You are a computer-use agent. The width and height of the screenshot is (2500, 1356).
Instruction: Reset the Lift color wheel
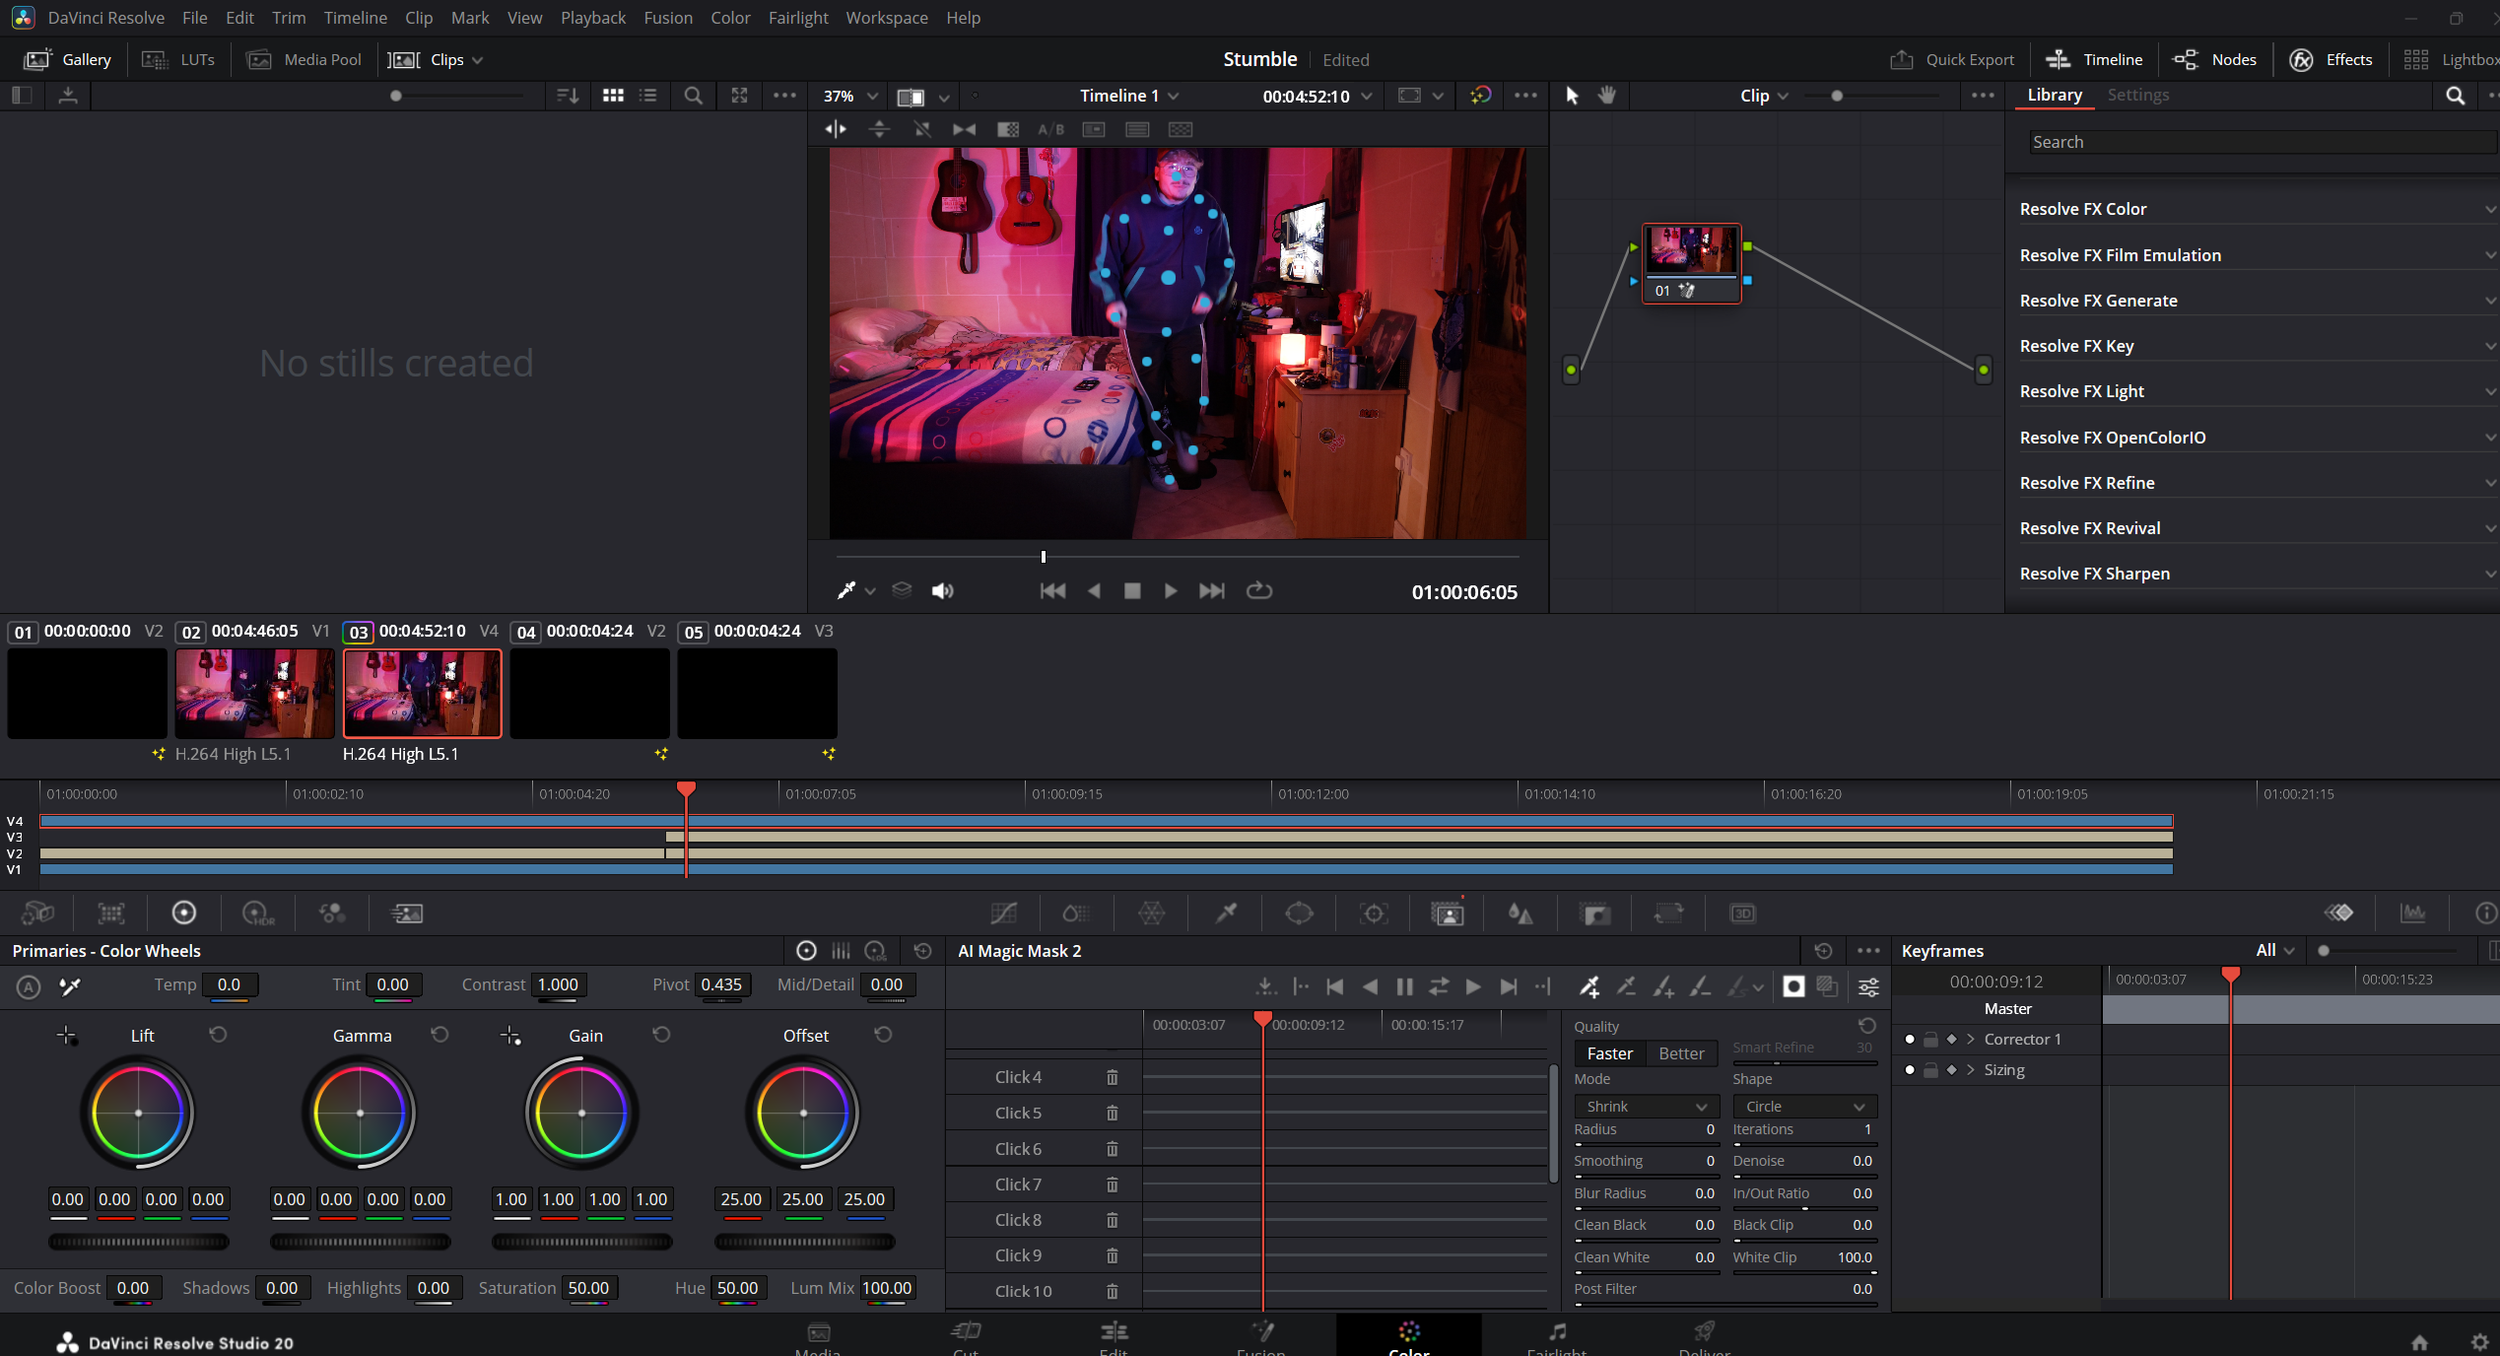pos(218,1034)
